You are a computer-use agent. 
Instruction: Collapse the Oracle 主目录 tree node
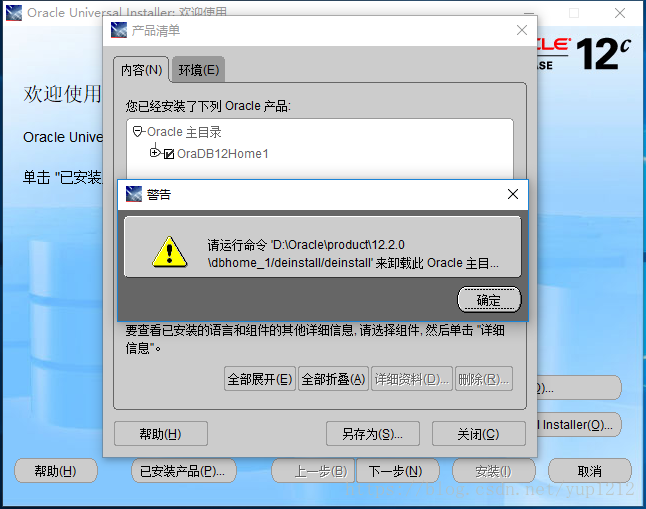click(138, 131)
